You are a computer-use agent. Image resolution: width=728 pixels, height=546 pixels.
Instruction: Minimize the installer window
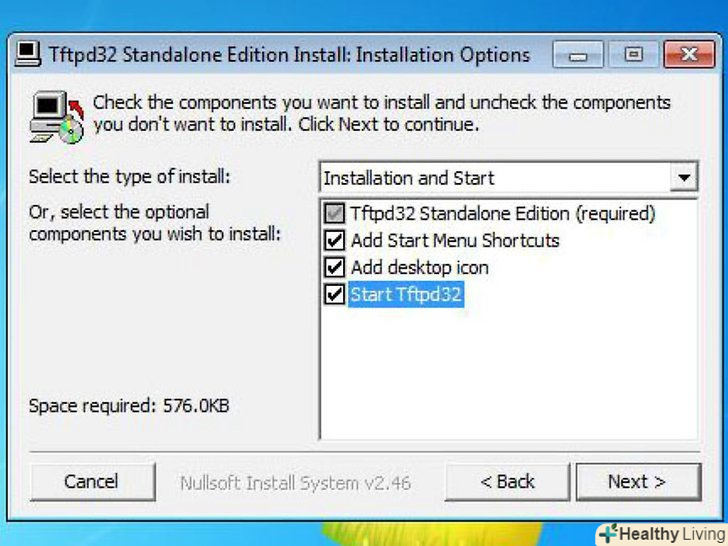577,55
